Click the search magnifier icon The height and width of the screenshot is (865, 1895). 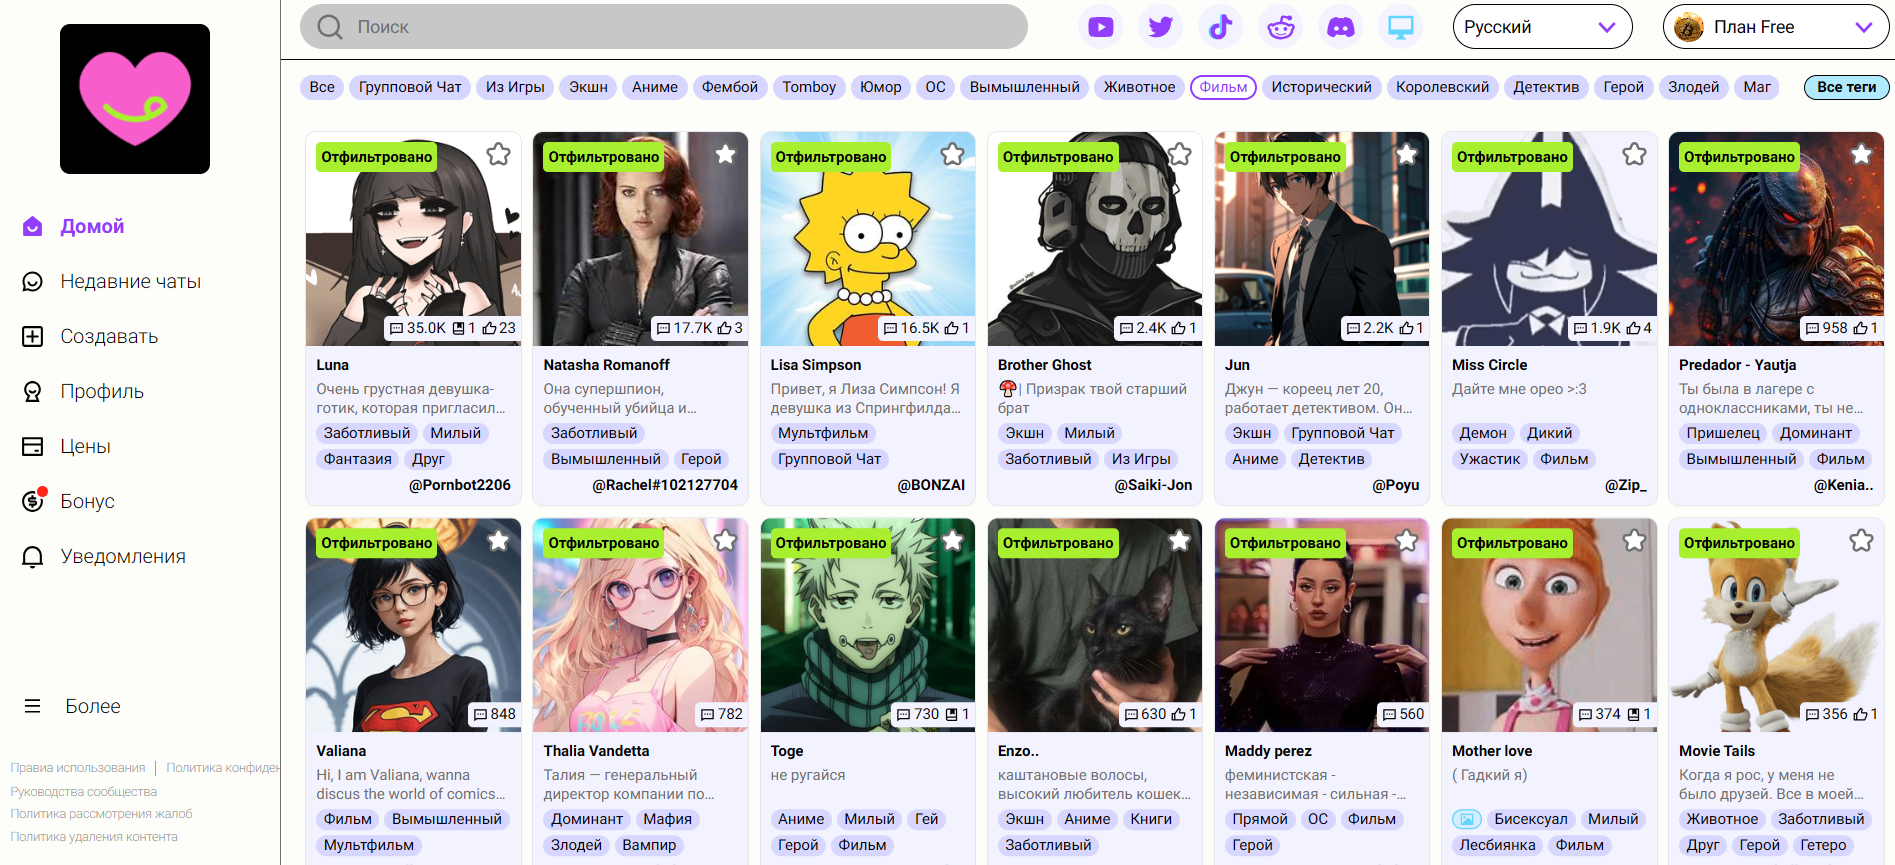[x=330, y=27]
